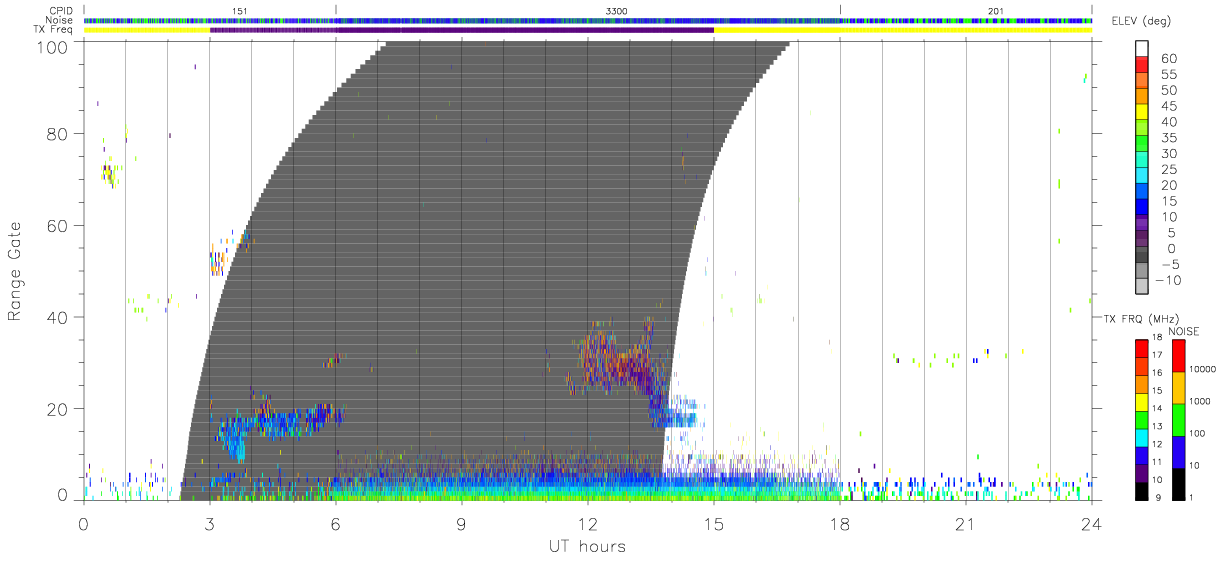Click '55' in the ELEV legend

point(1171,75)
